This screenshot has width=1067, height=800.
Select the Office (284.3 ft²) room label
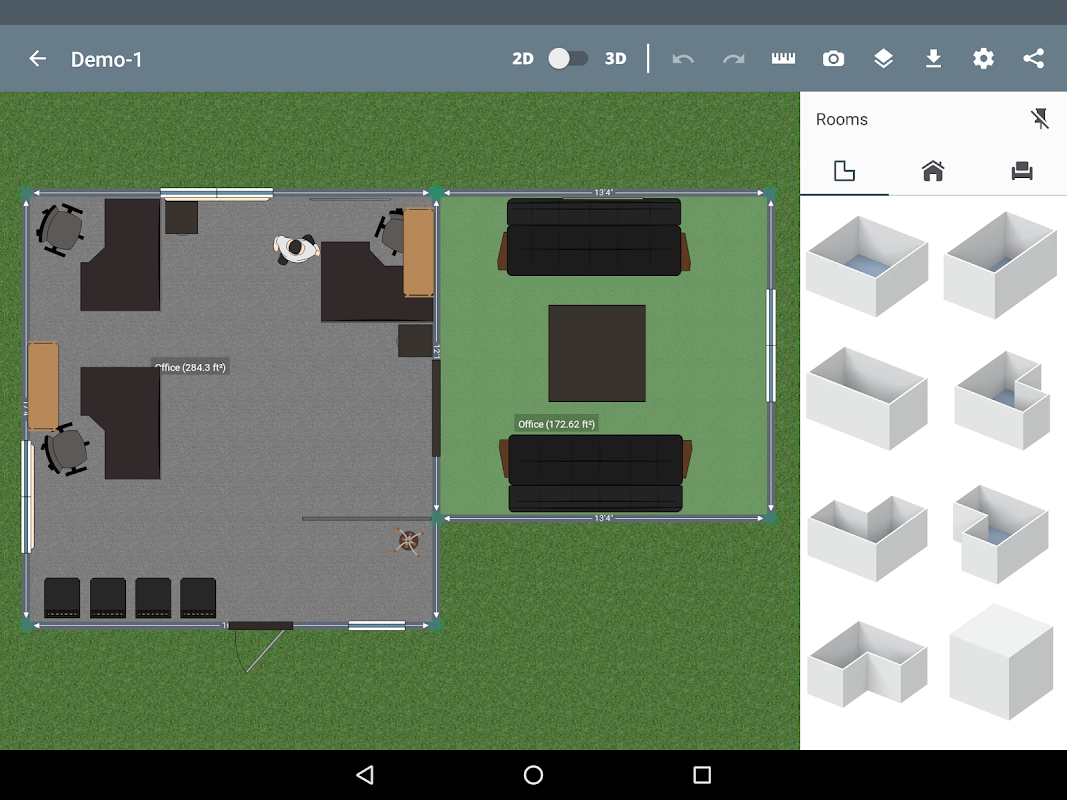(x=190, y=367)
